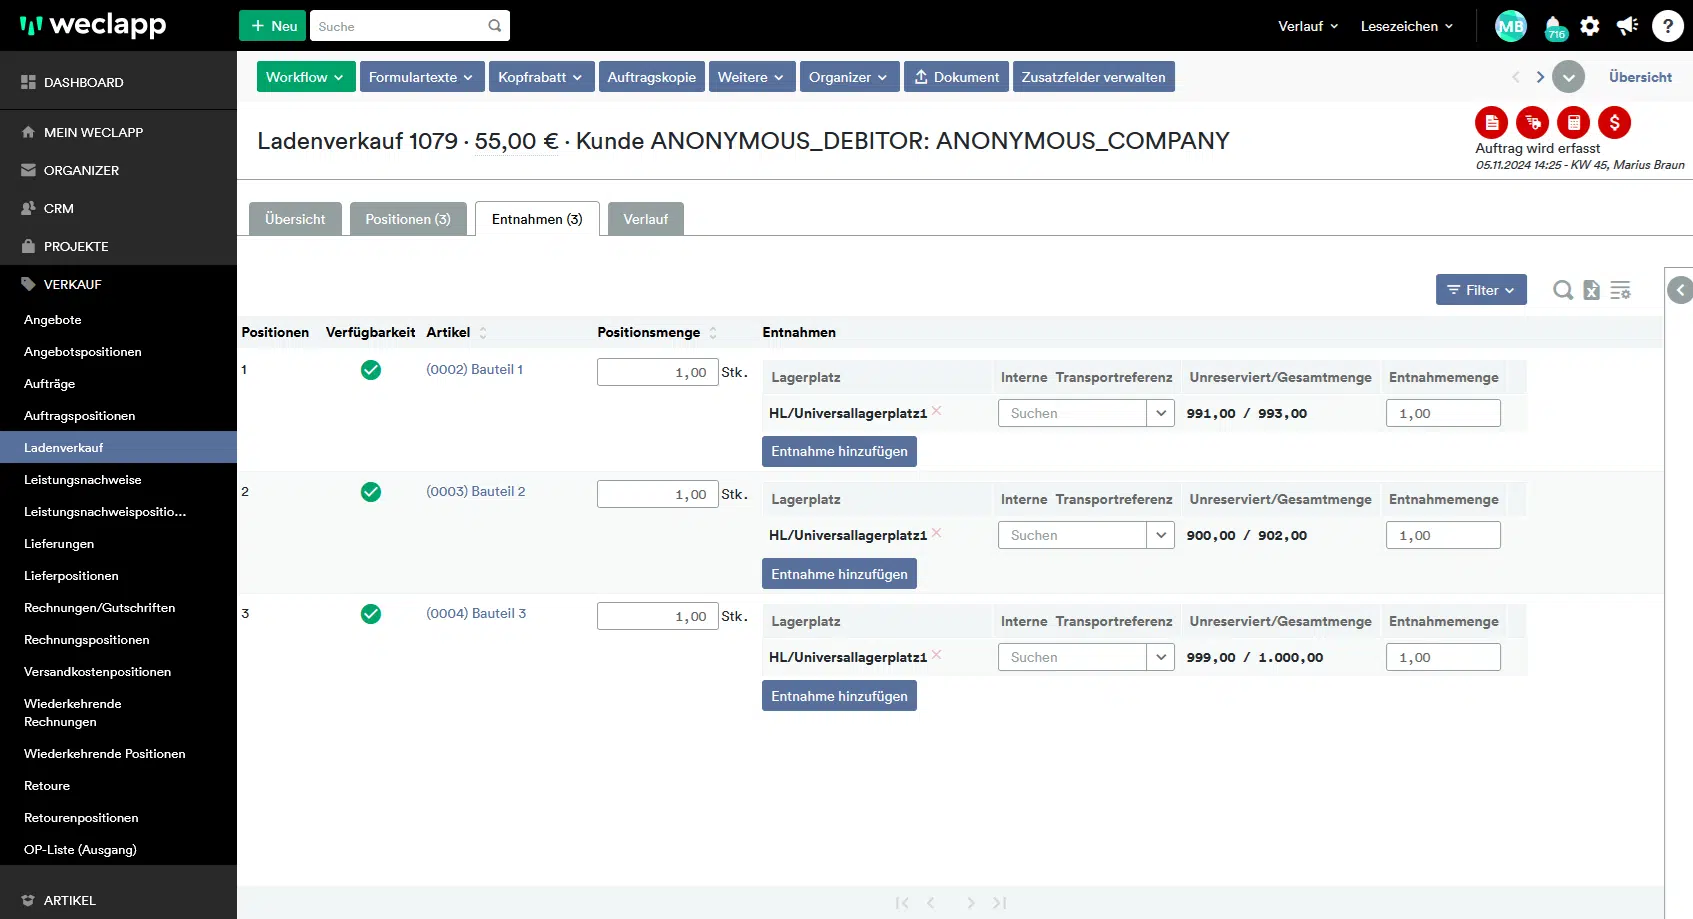
Task: Open the MB user avatar menu
Action: coord(1510,26)
